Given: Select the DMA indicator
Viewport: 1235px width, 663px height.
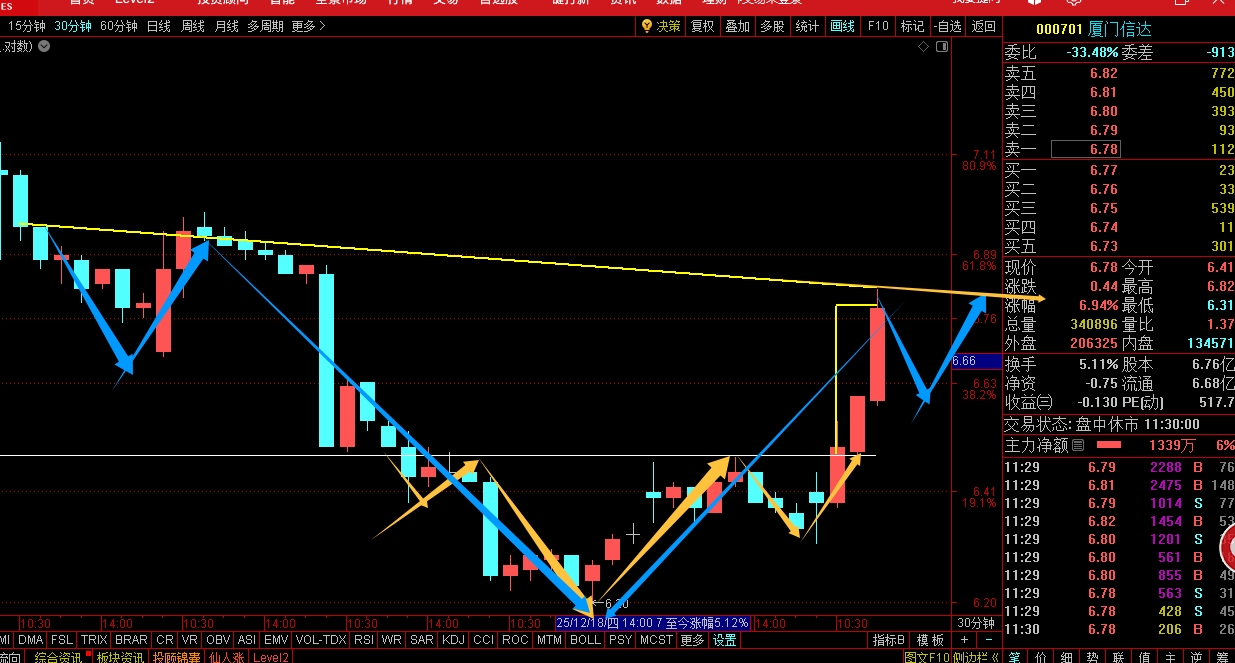Looking at the screenshot, I should click(x=31, y=639).
